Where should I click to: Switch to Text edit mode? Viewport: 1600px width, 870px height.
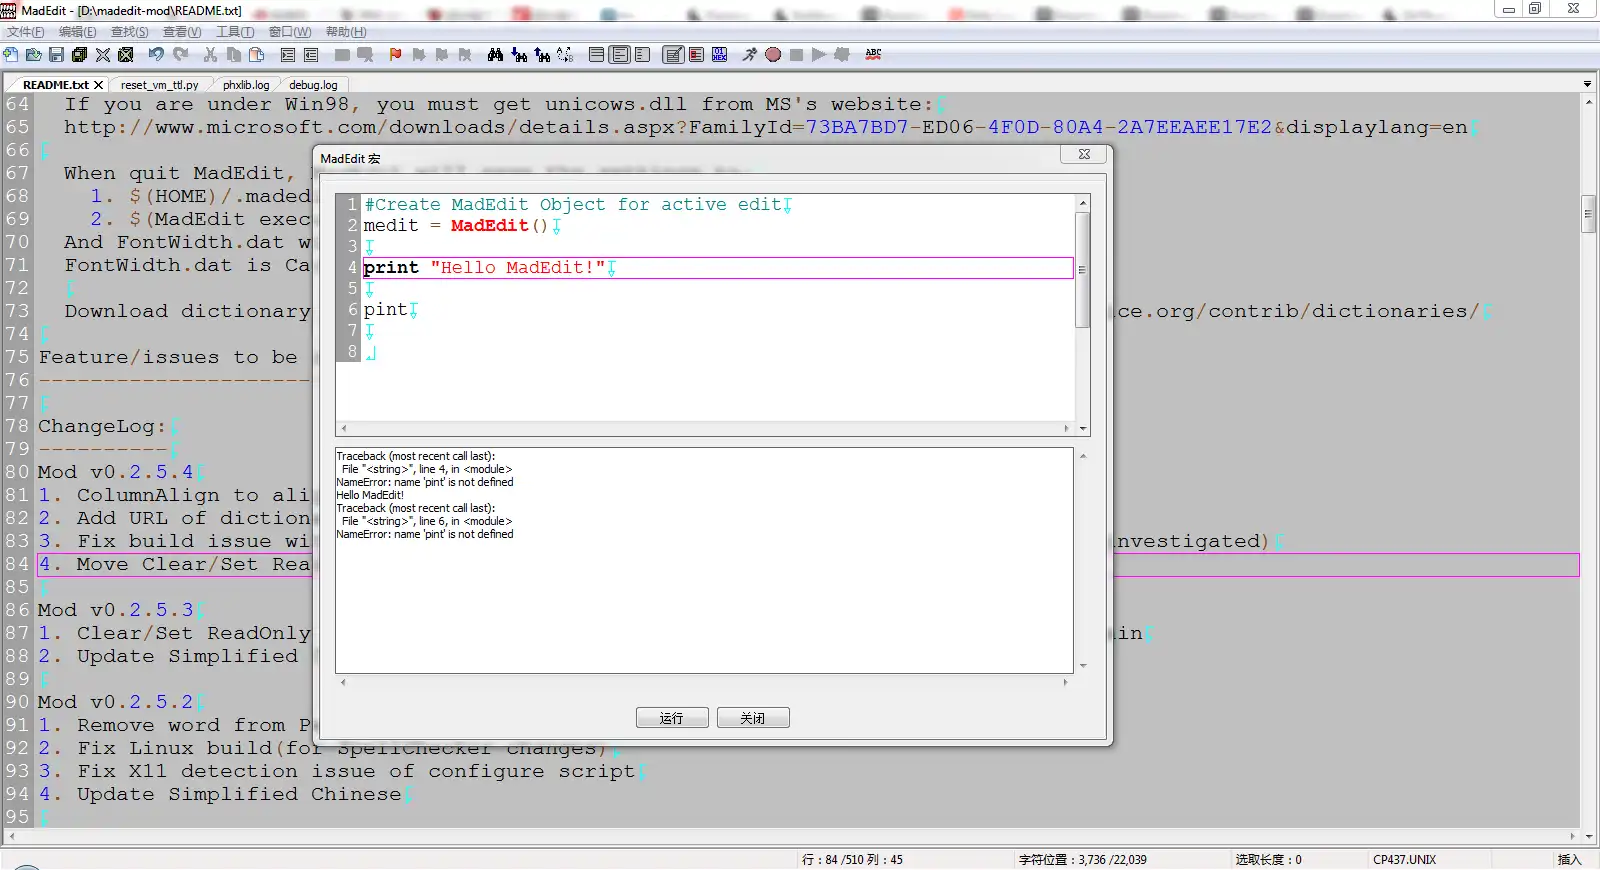coord(674,55)
